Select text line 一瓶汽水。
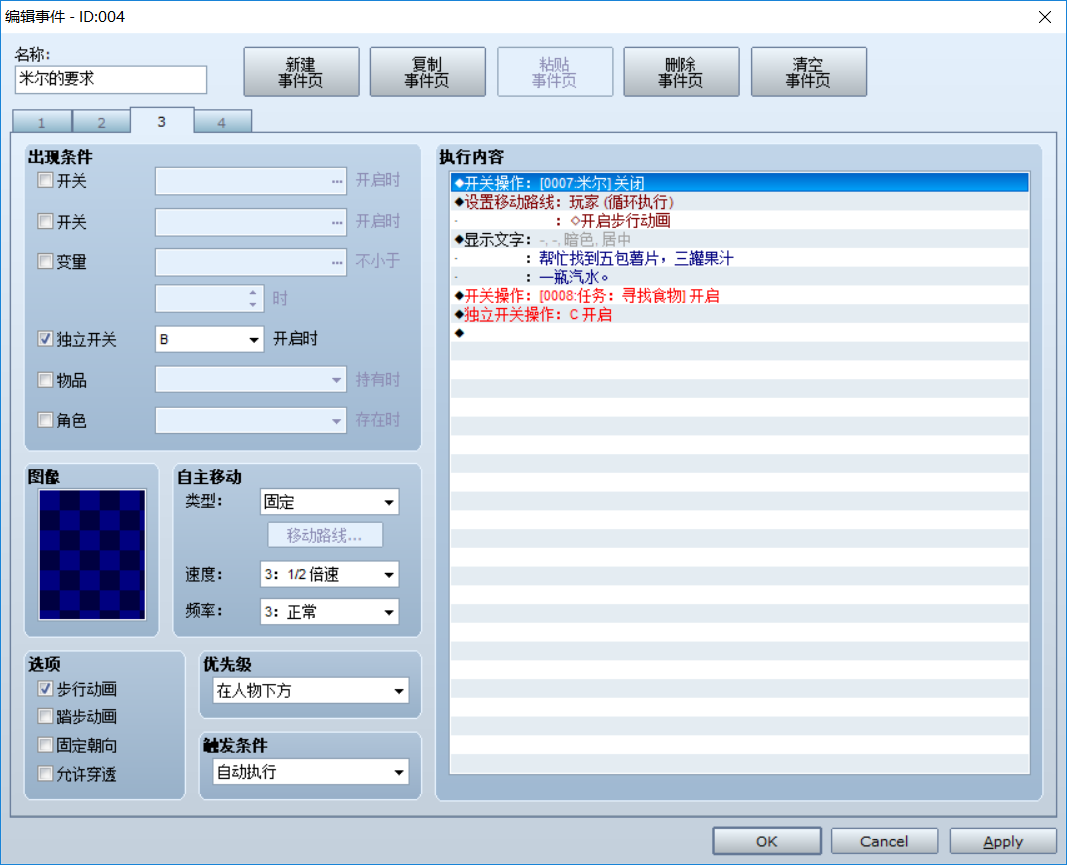The image size is (1067, 865). [x=740, y=277]
